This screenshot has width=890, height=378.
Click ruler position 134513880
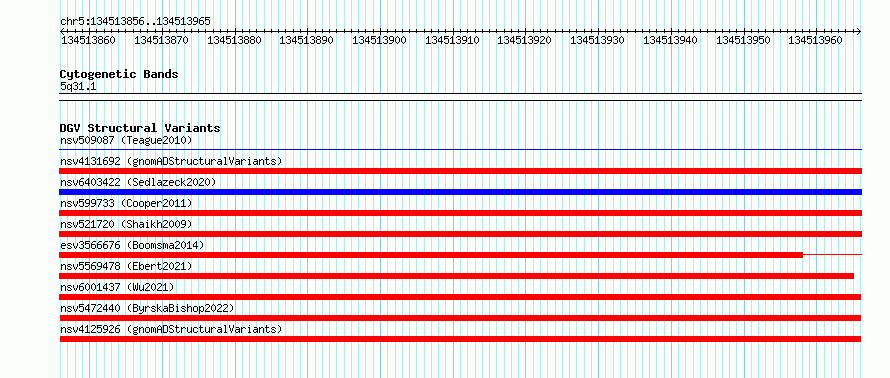tap(234, 40)
